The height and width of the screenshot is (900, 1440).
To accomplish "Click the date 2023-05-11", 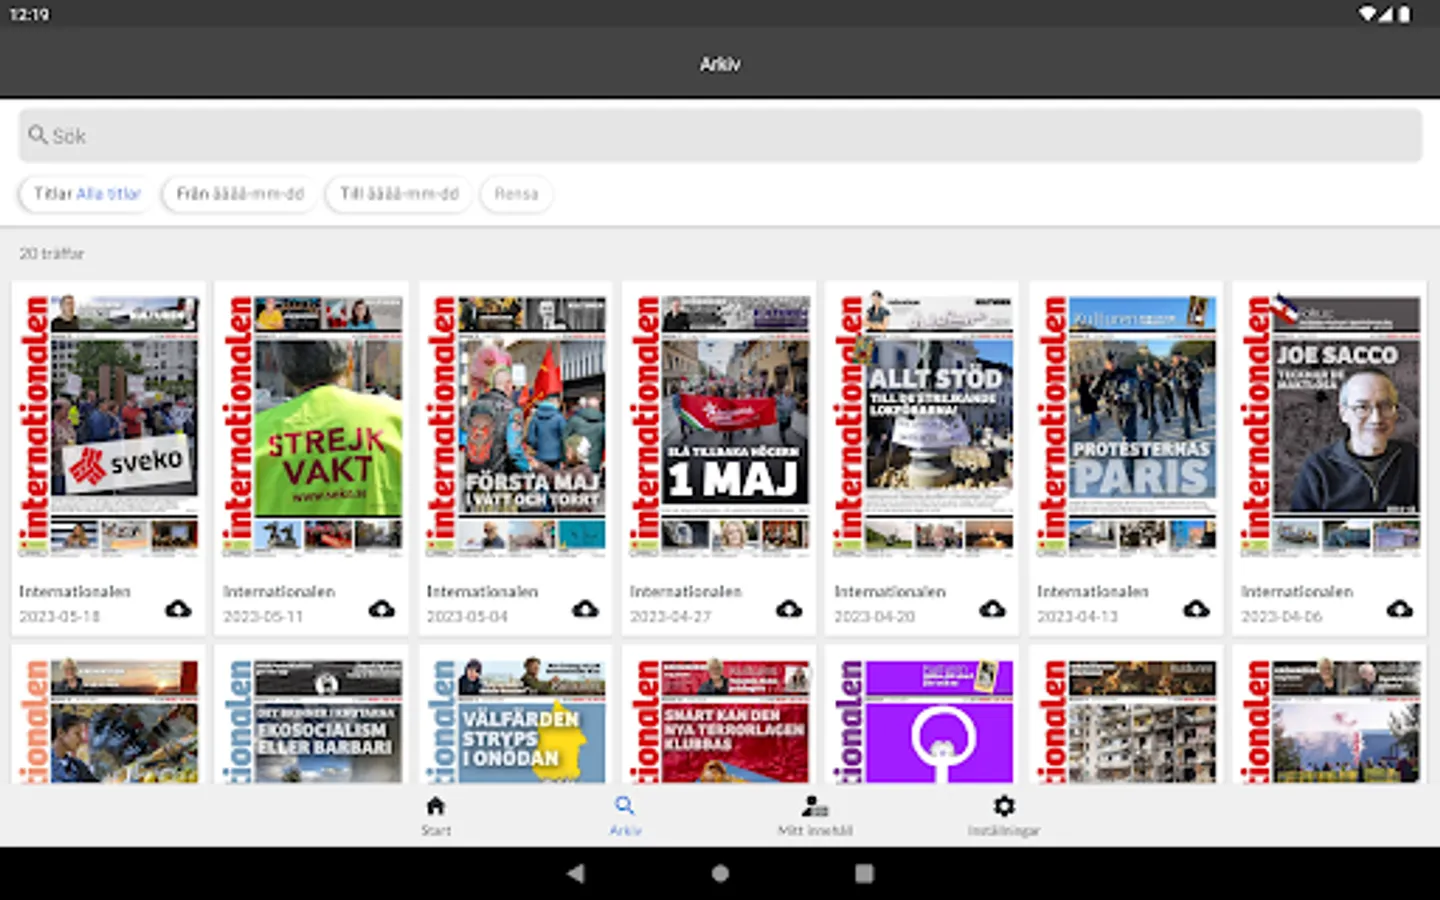I will click(264, 617).
